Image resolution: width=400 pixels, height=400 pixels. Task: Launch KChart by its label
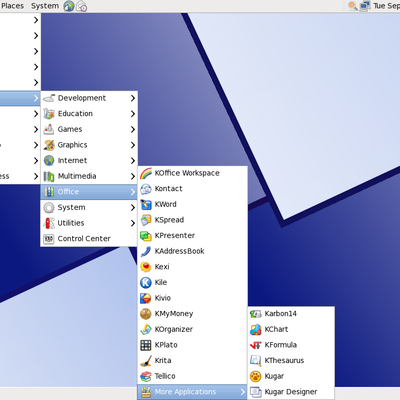point(276,329)
